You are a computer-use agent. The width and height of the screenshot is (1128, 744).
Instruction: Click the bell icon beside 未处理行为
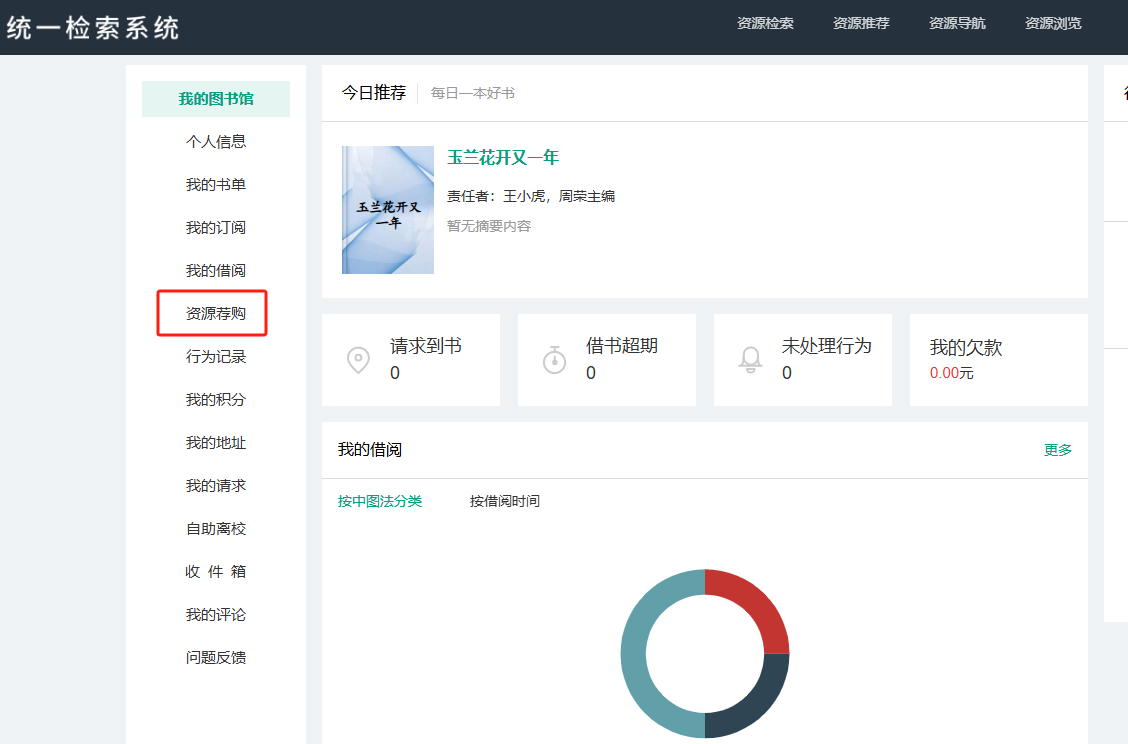(x=750, y=360)
